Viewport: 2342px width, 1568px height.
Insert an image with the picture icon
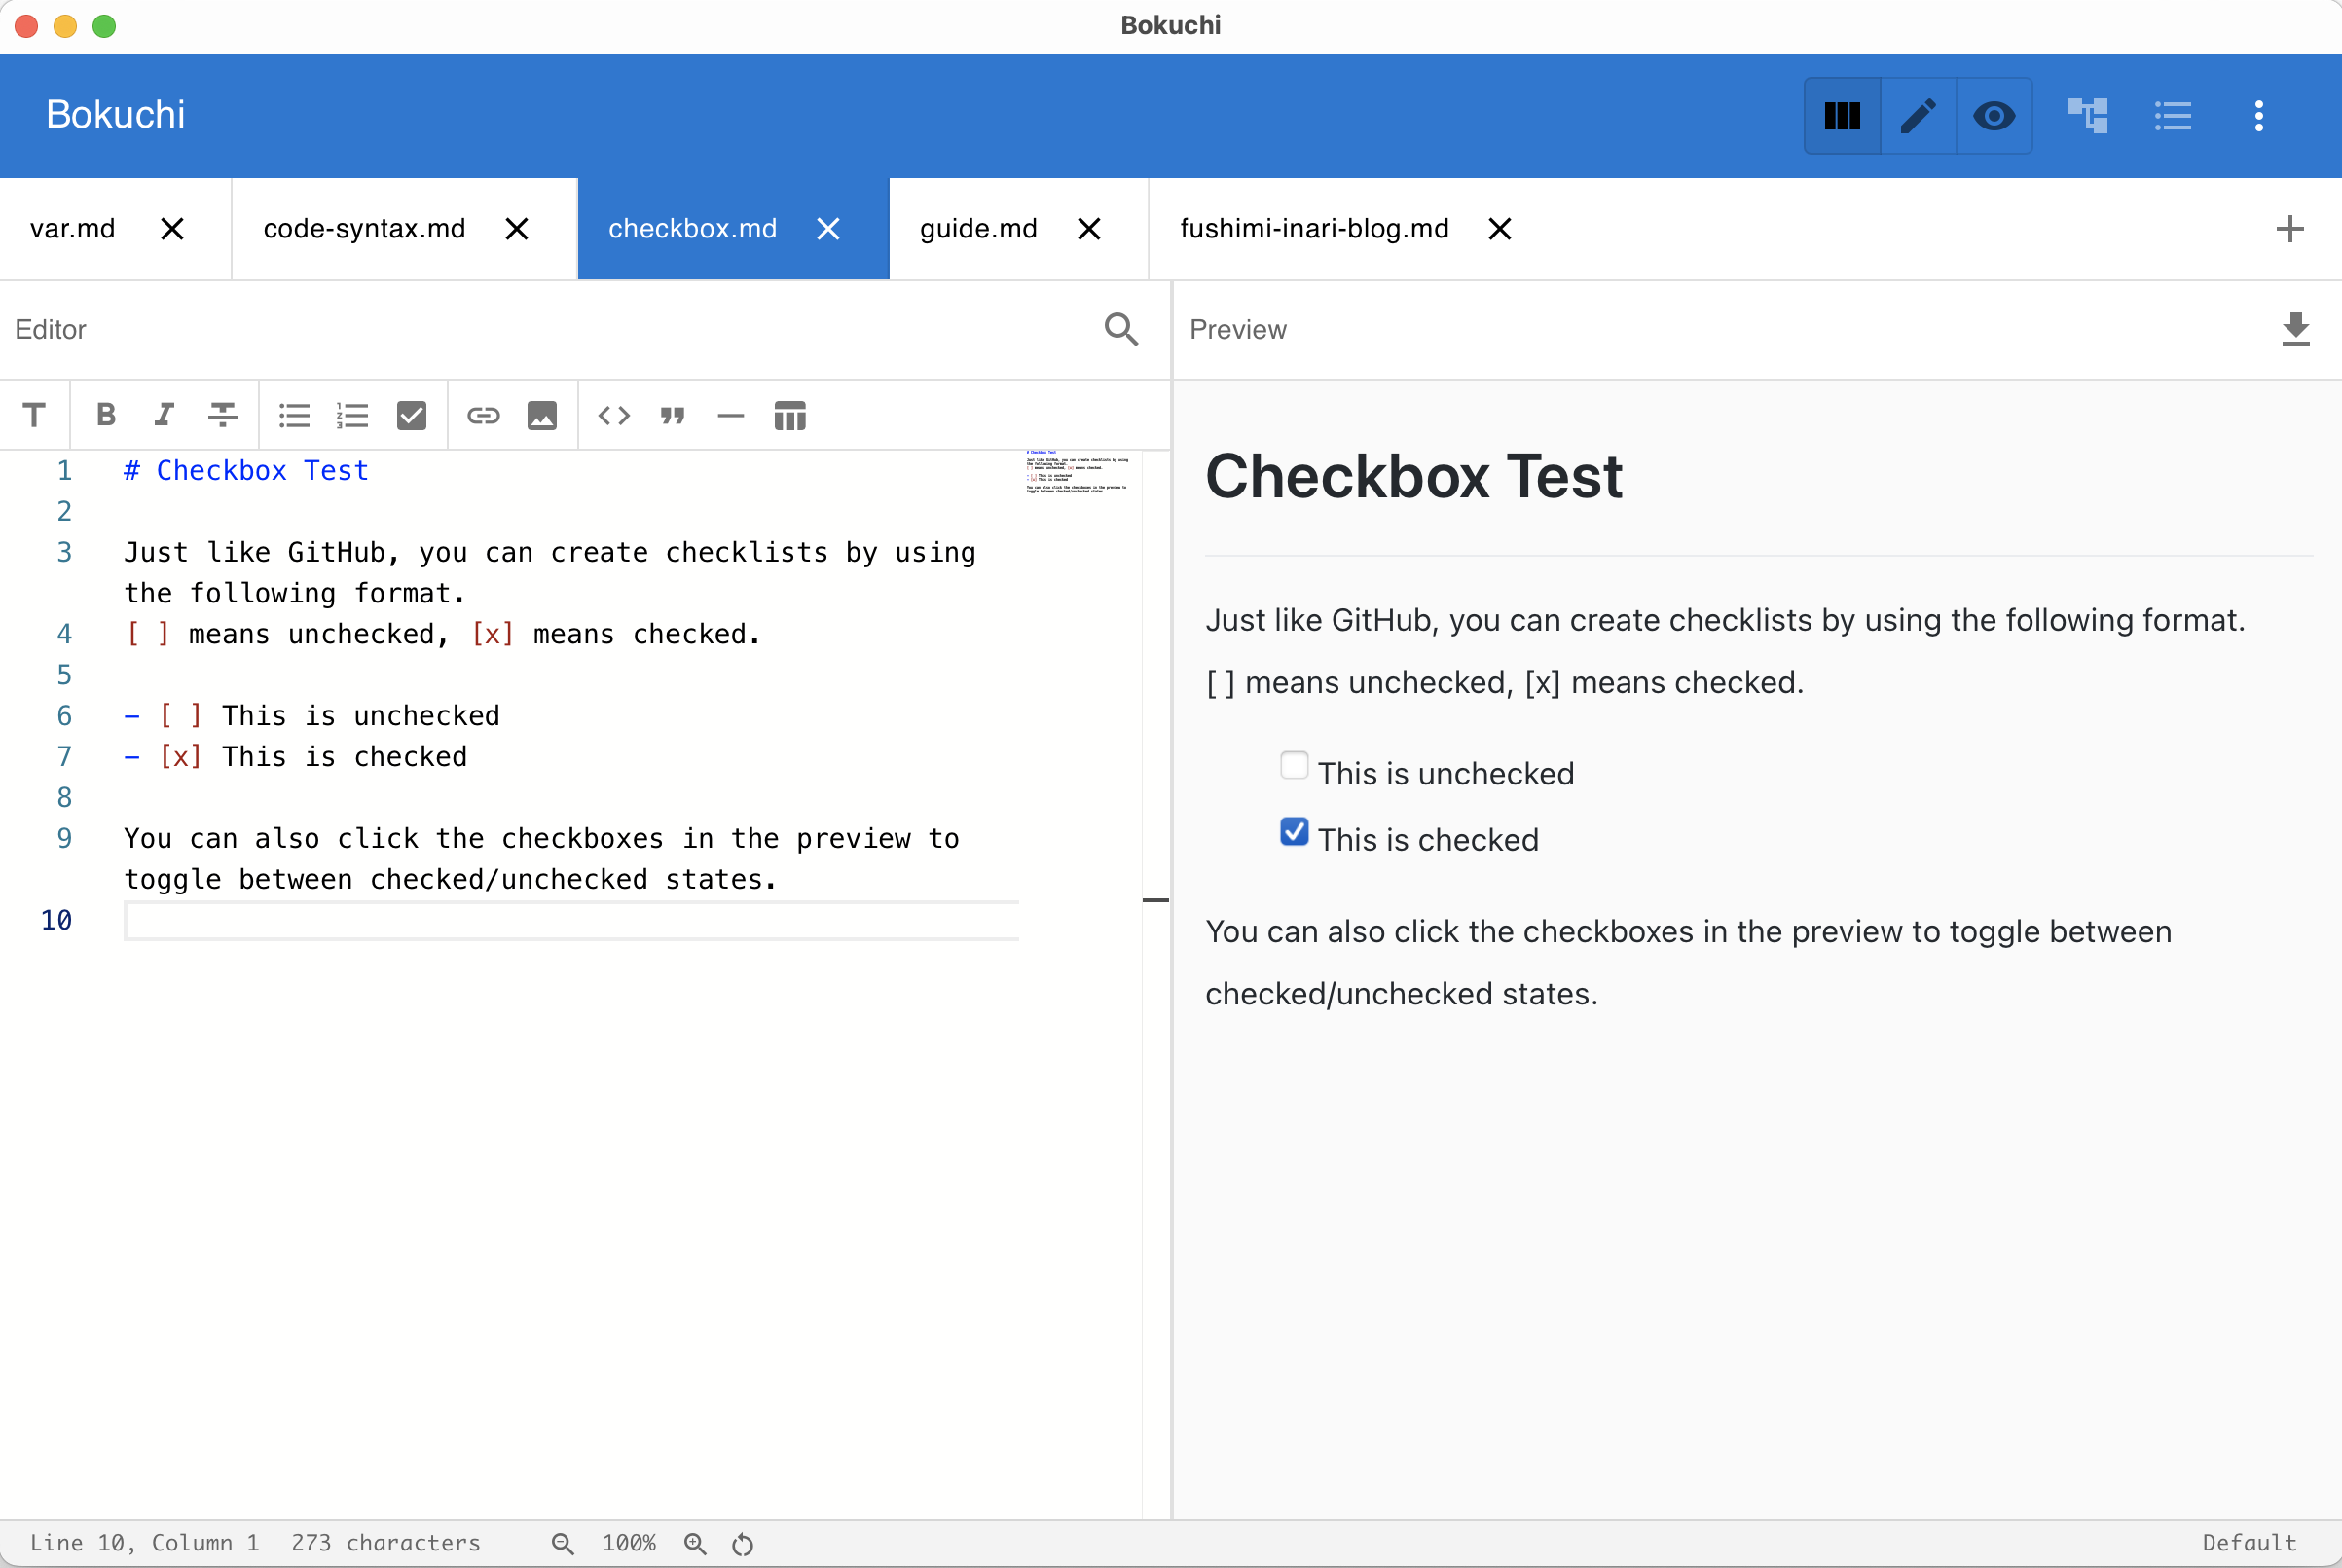pos(541,416)
